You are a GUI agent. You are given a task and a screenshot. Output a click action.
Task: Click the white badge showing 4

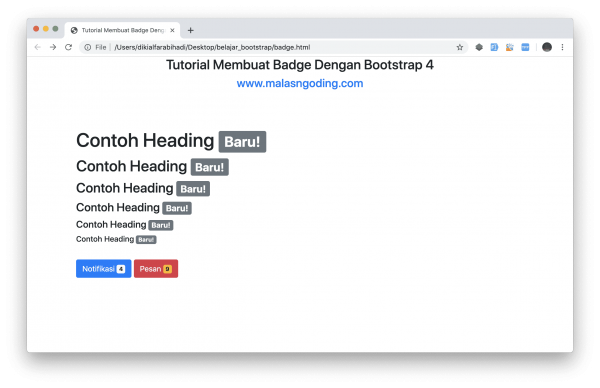pyautogui.click(x=121, y=269)
